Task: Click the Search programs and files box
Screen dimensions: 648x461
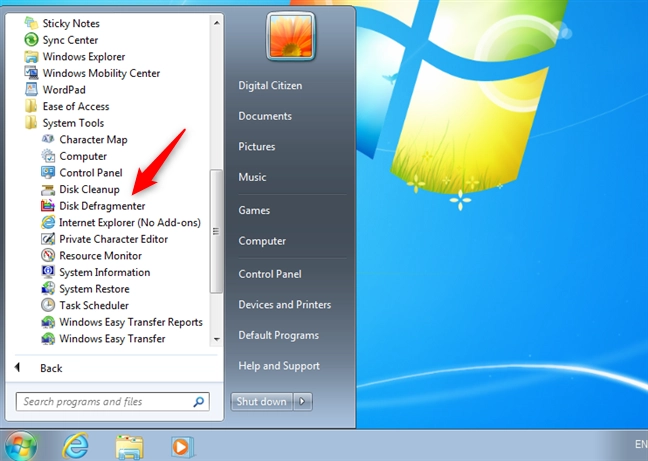Action: tap(112, 402)
